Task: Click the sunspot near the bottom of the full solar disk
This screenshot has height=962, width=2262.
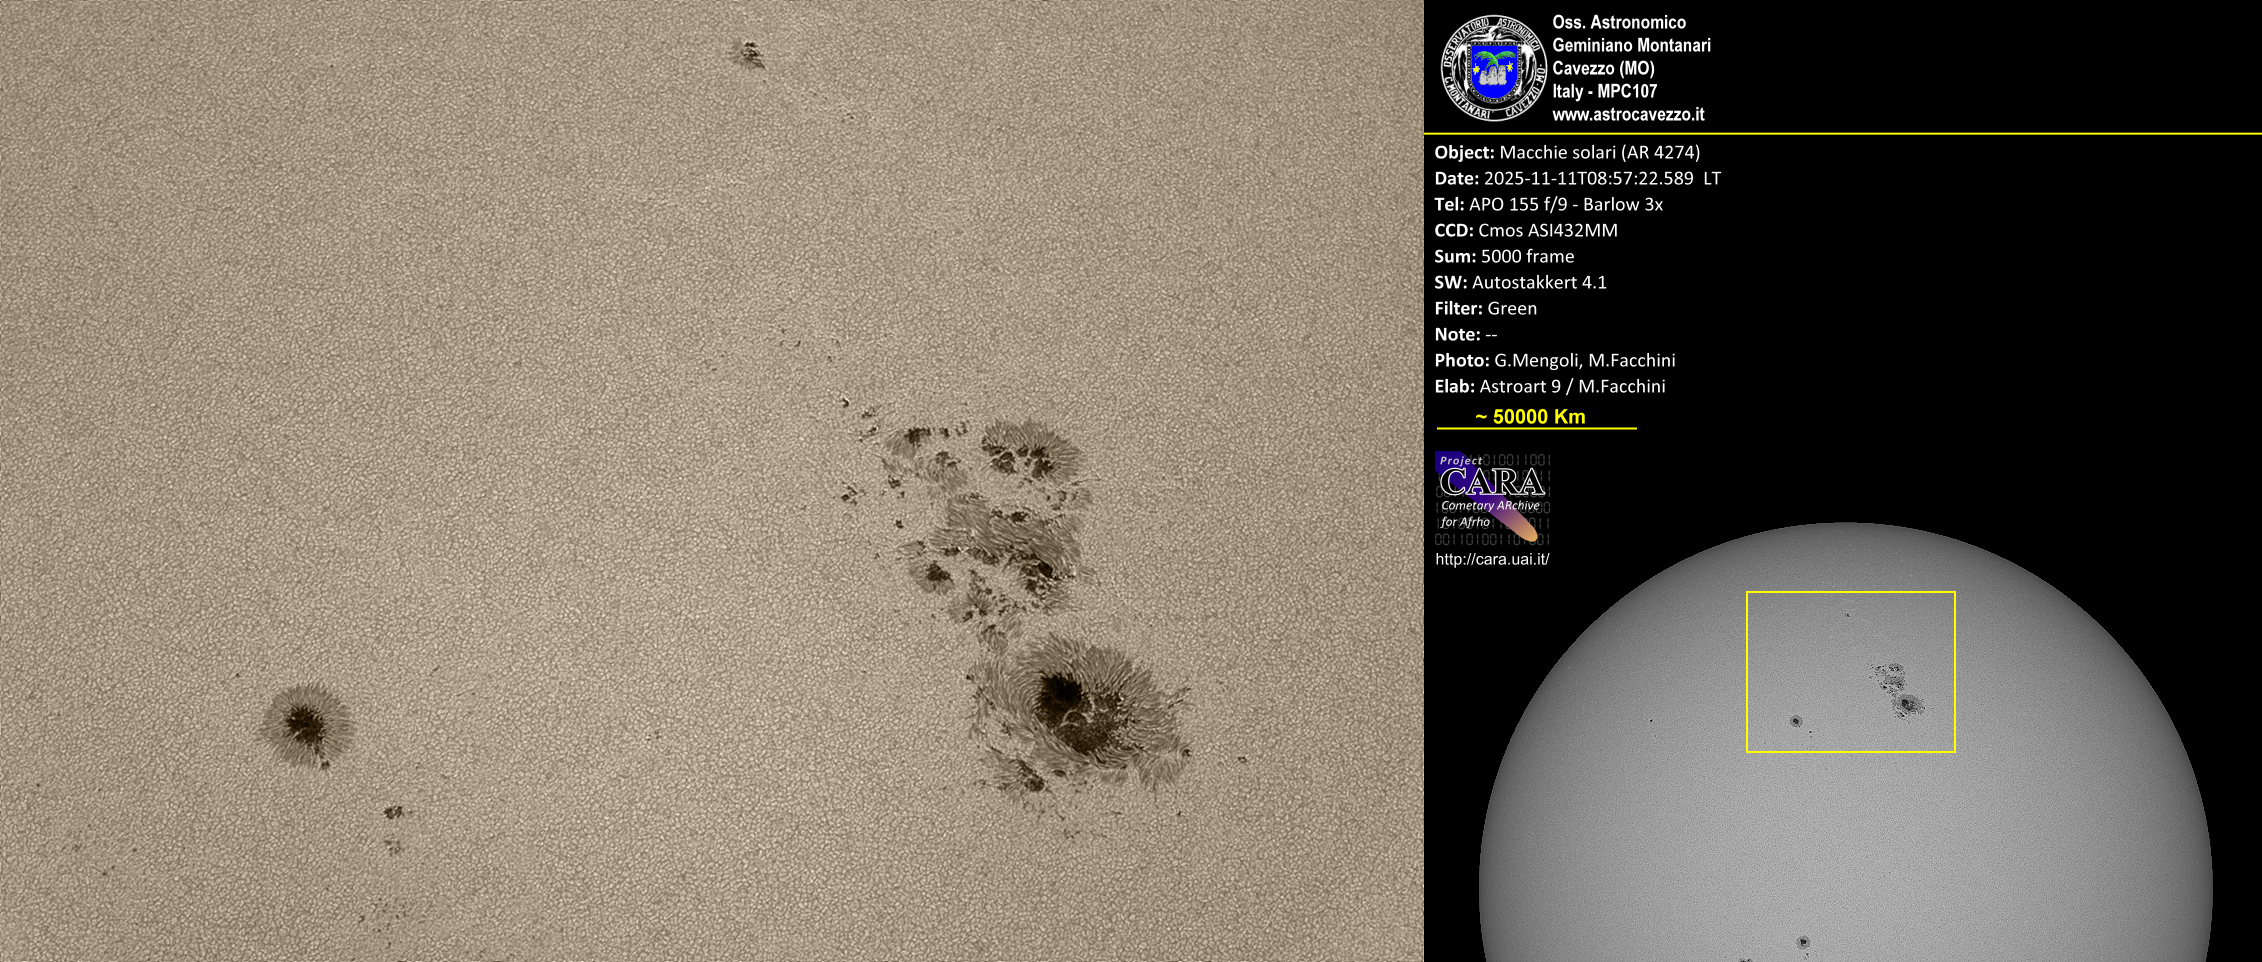Action: 1803,942
